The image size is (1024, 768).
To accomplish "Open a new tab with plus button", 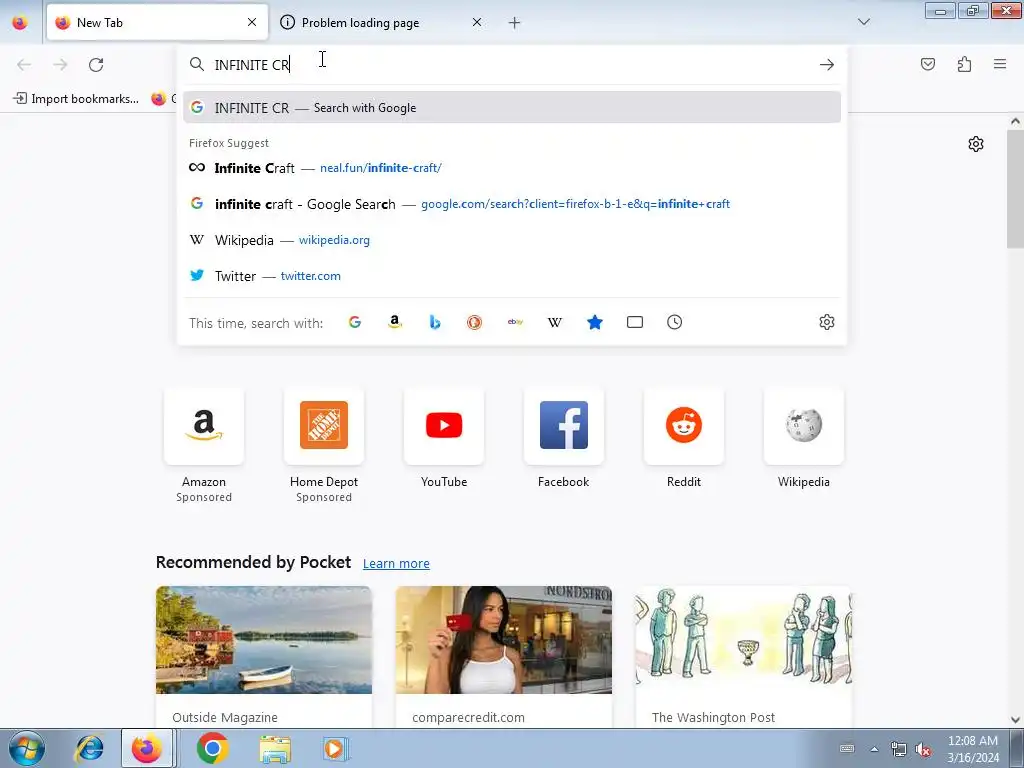I will [515, 23].
